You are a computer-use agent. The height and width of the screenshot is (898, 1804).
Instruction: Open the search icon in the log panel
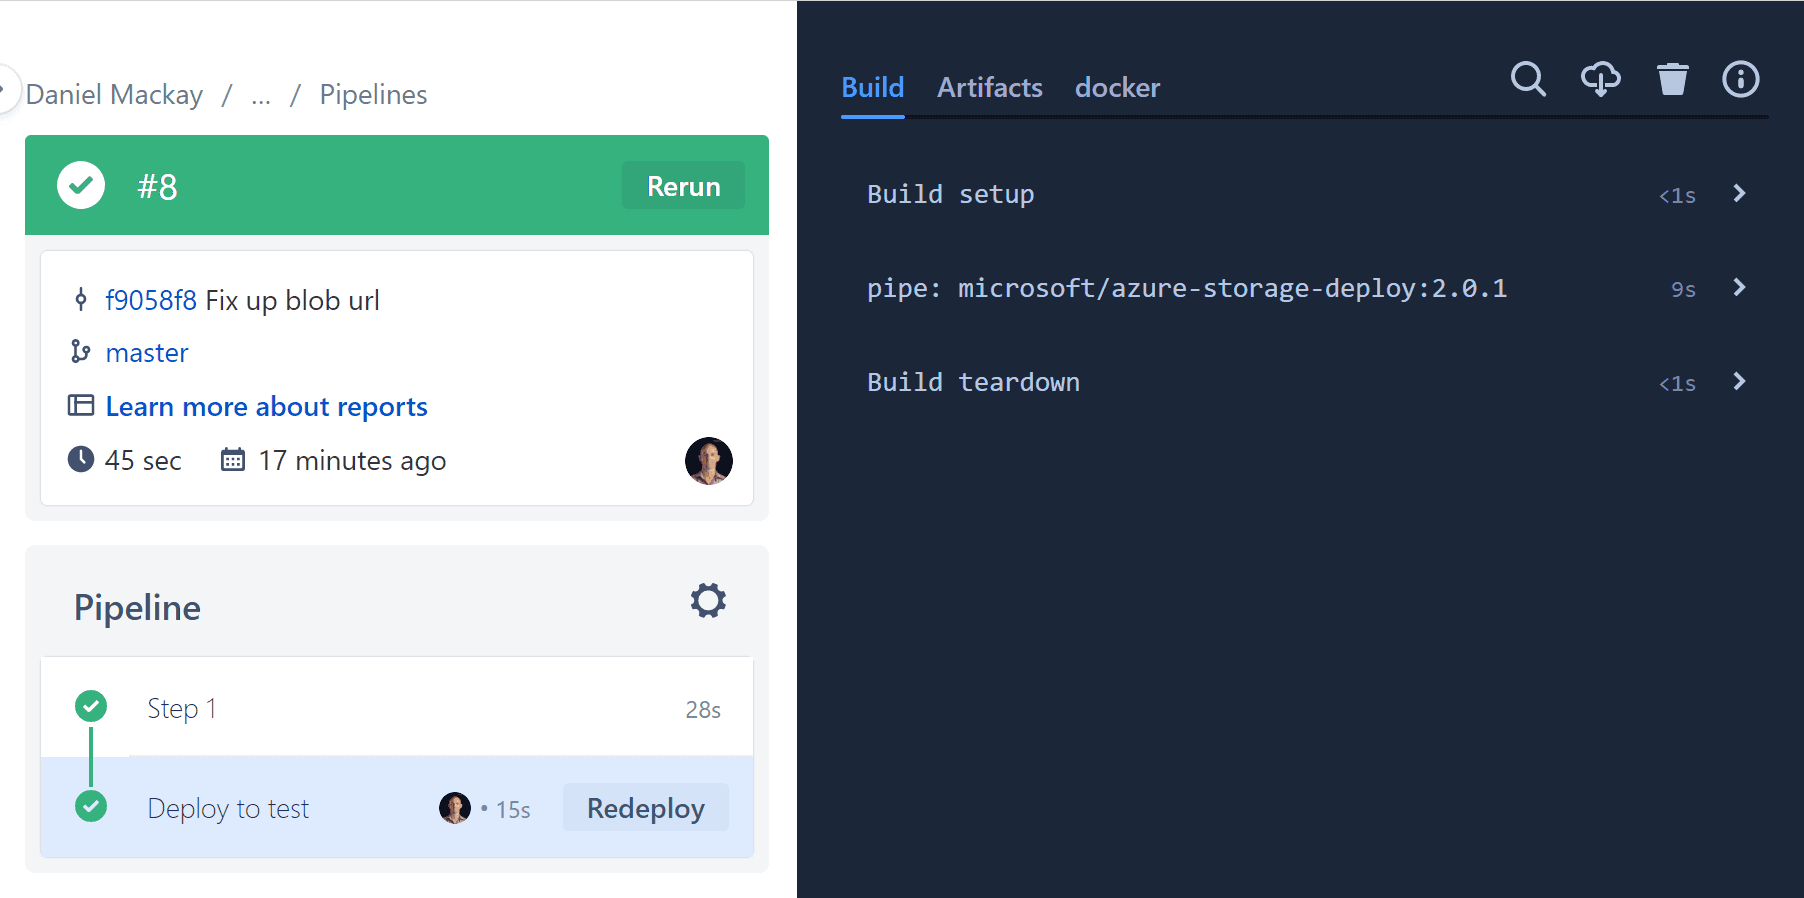coord(1528,79)
